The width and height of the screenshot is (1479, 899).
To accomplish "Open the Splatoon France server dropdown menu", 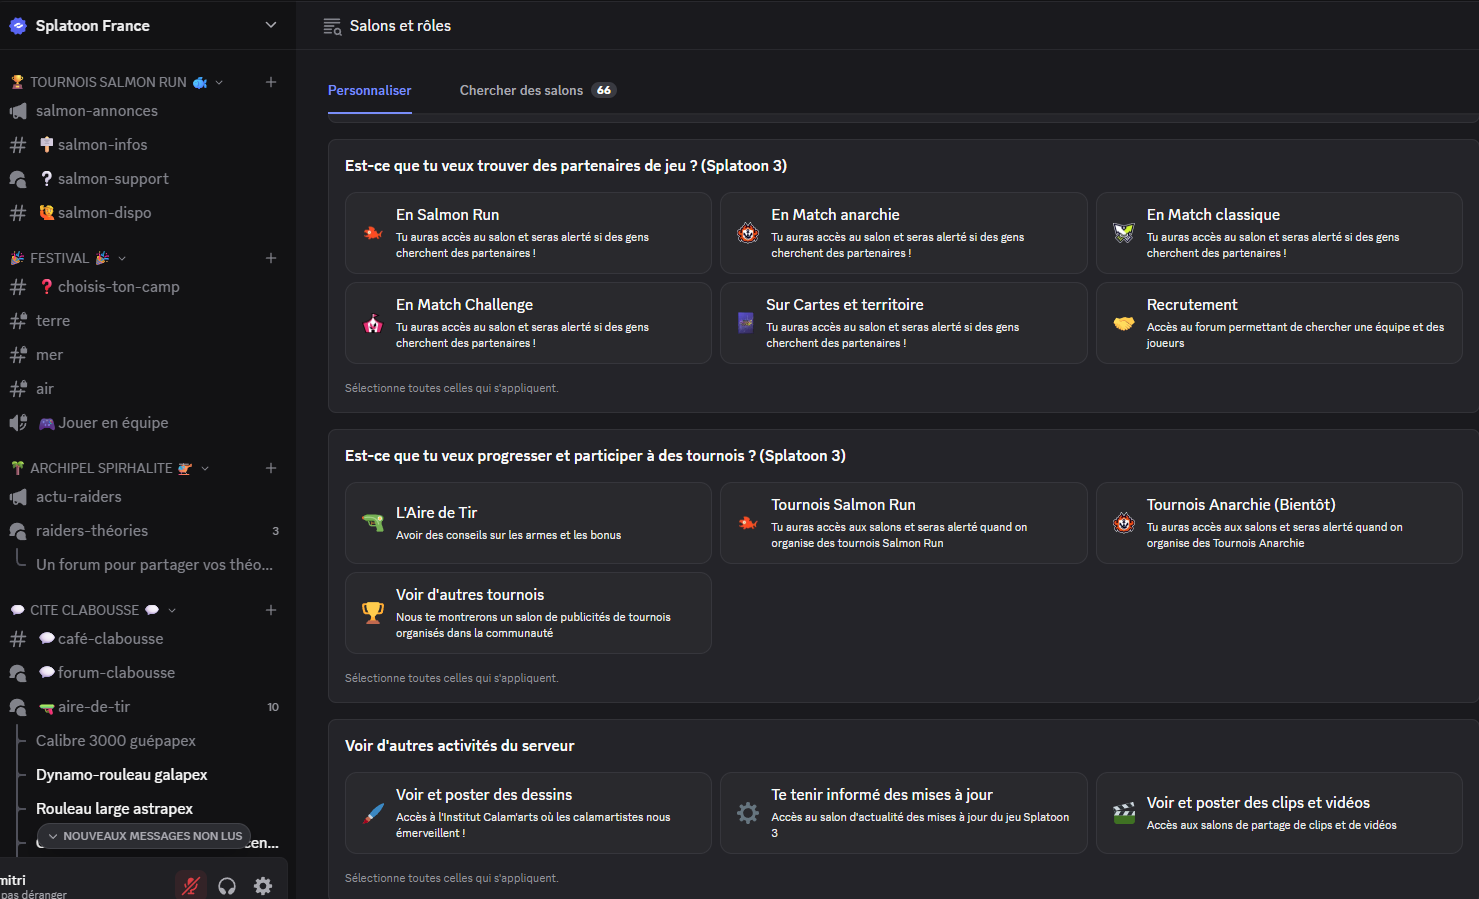I will 270,25.
